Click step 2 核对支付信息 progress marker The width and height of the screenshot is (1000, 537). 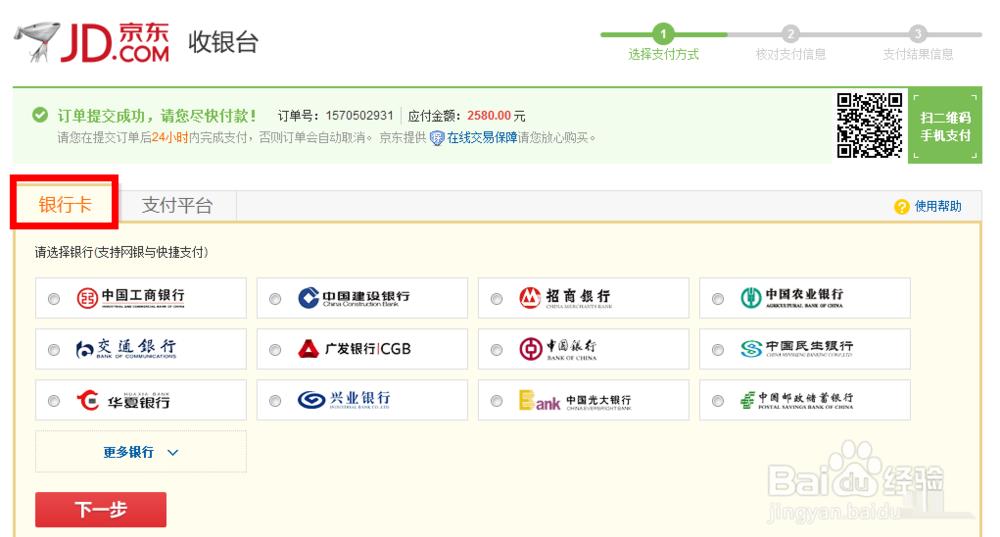(791, 34)
